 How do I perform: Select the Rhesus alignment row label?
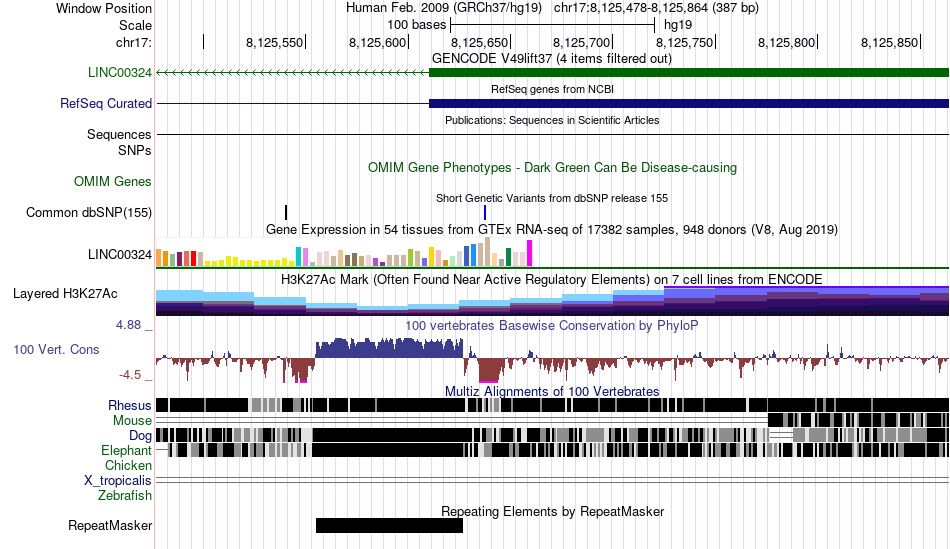(x=130, y=405)
